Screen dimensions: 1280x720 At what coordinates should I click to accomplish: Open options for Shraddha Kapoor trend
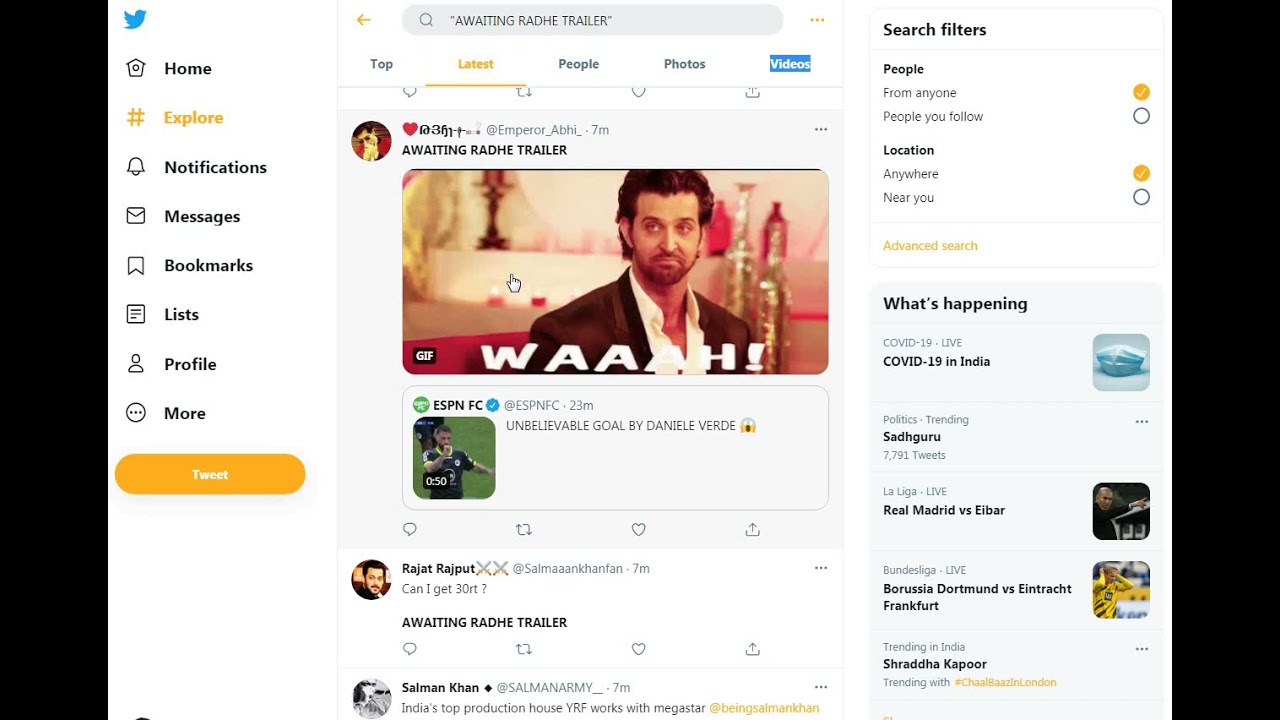click(1142, 649)
